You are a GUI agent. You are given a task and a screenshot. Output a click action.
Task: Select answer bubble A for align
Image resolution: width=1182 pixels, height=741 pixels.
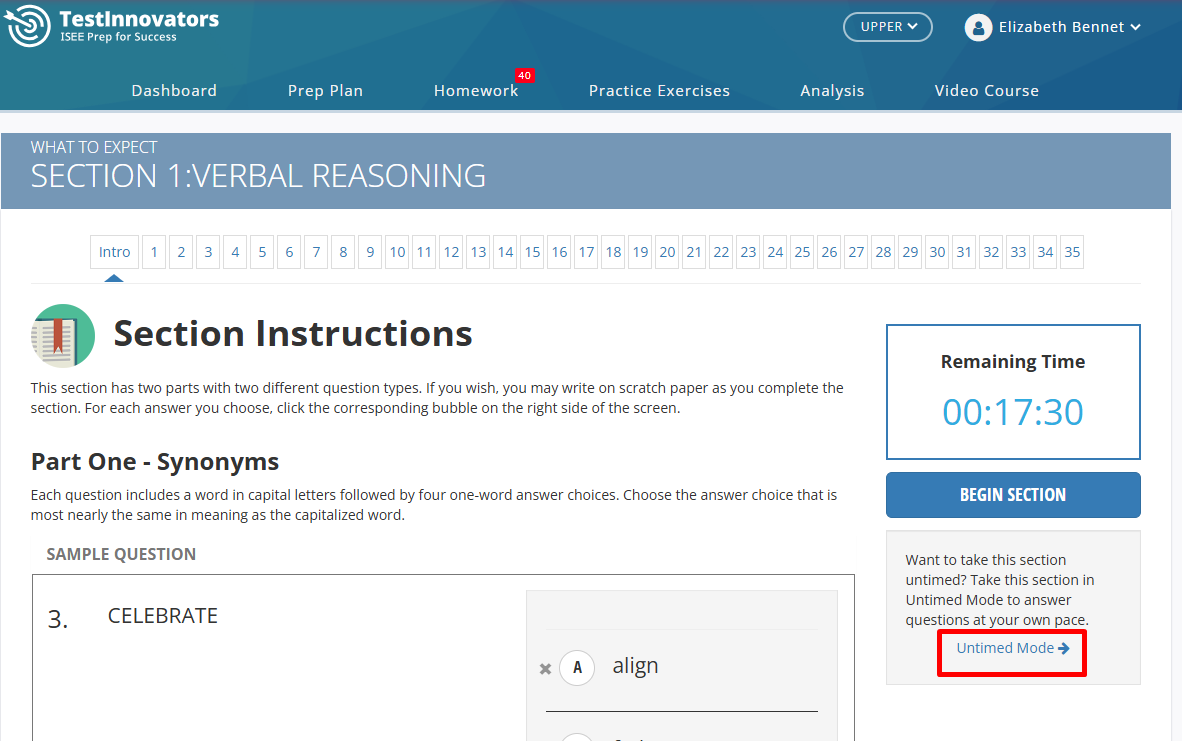pyautogui.click(x=577, y=668)
